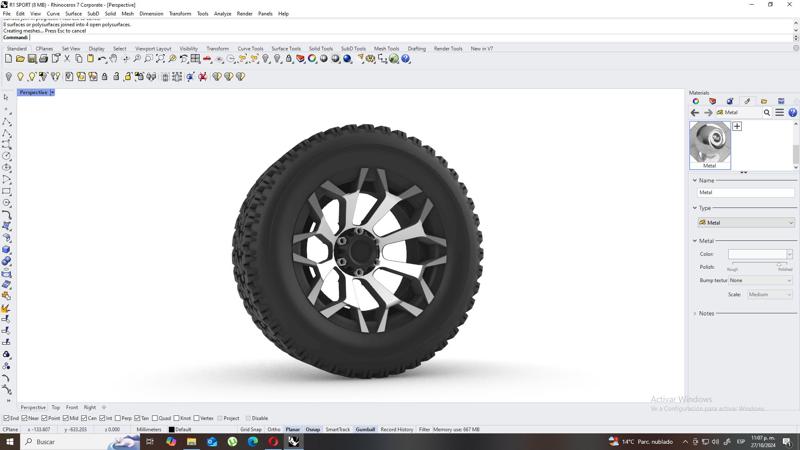Click the back arrow in Materials panel

point(695,113)
